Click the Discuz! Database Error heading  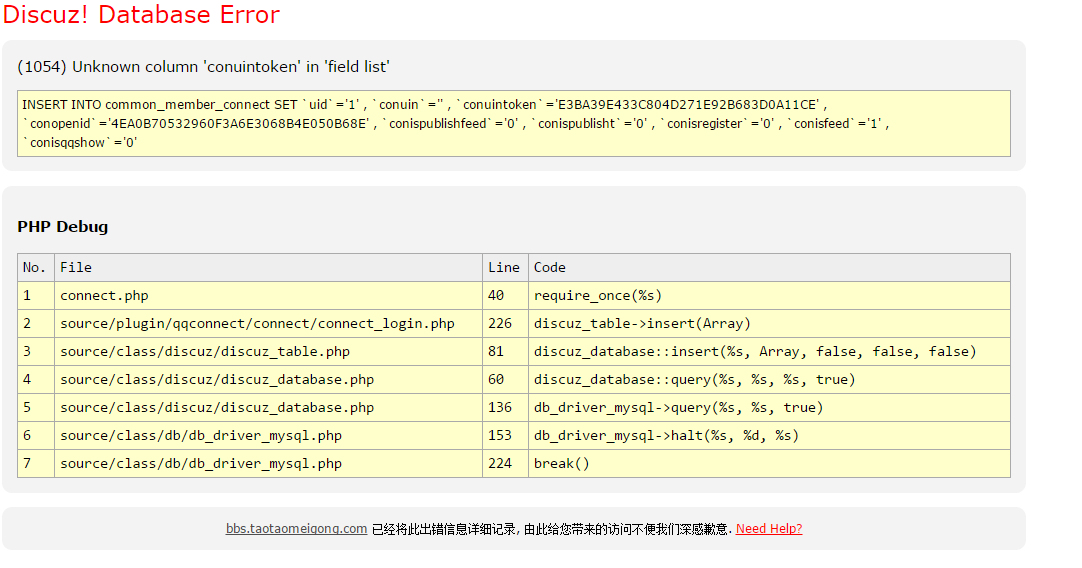click(141, 15)
